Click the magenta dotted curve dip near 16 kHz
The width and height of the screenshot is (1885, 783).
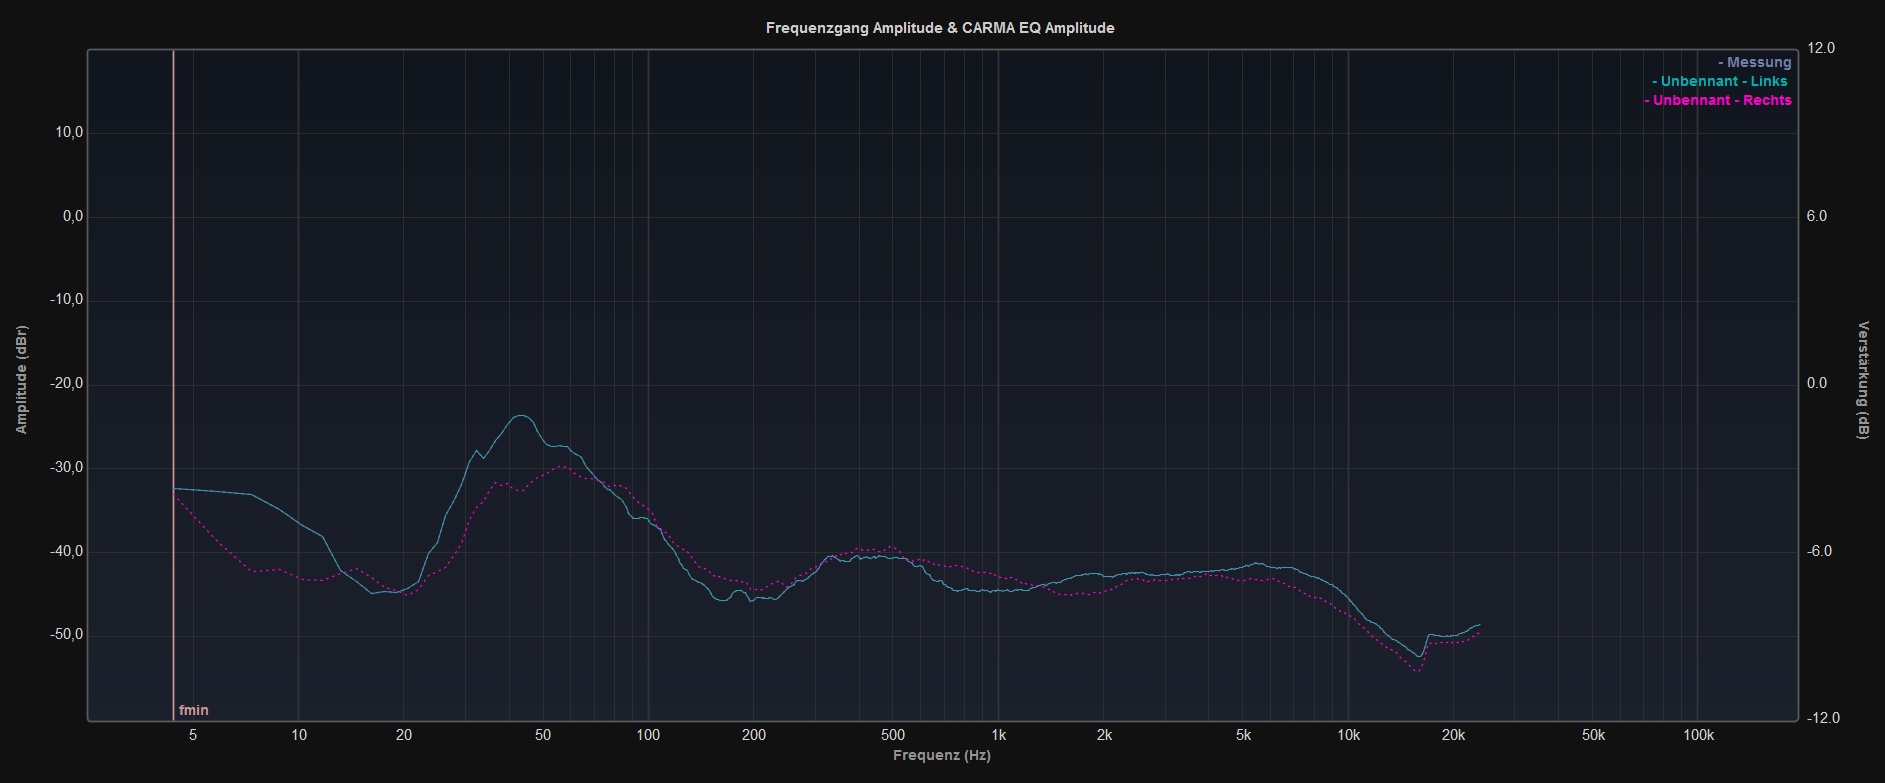point(1417,670)
